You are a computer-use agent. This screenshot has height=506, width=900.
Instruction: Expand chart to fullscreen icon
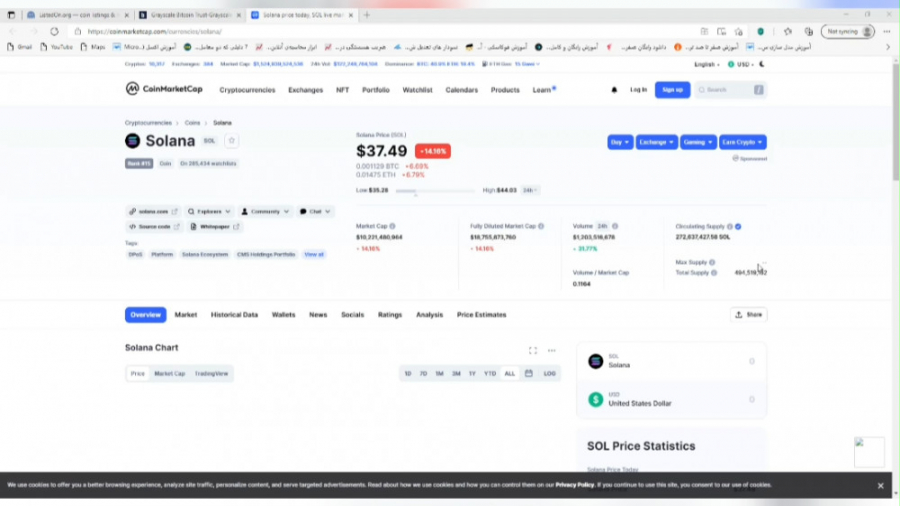point(533,351)
